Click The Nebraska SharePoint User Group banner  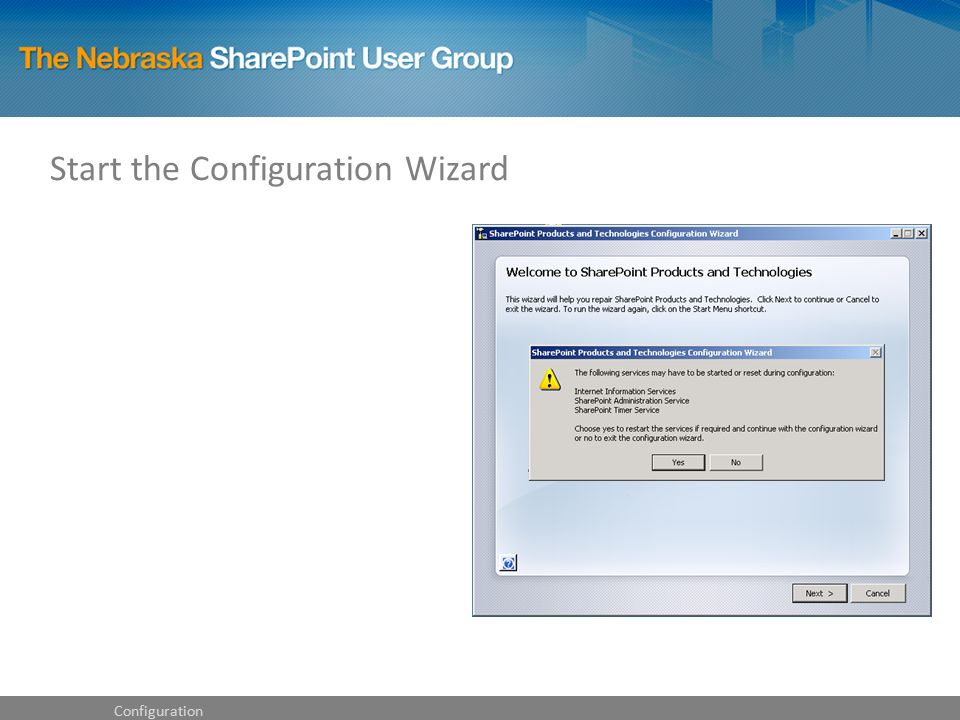tap(266, 59)
